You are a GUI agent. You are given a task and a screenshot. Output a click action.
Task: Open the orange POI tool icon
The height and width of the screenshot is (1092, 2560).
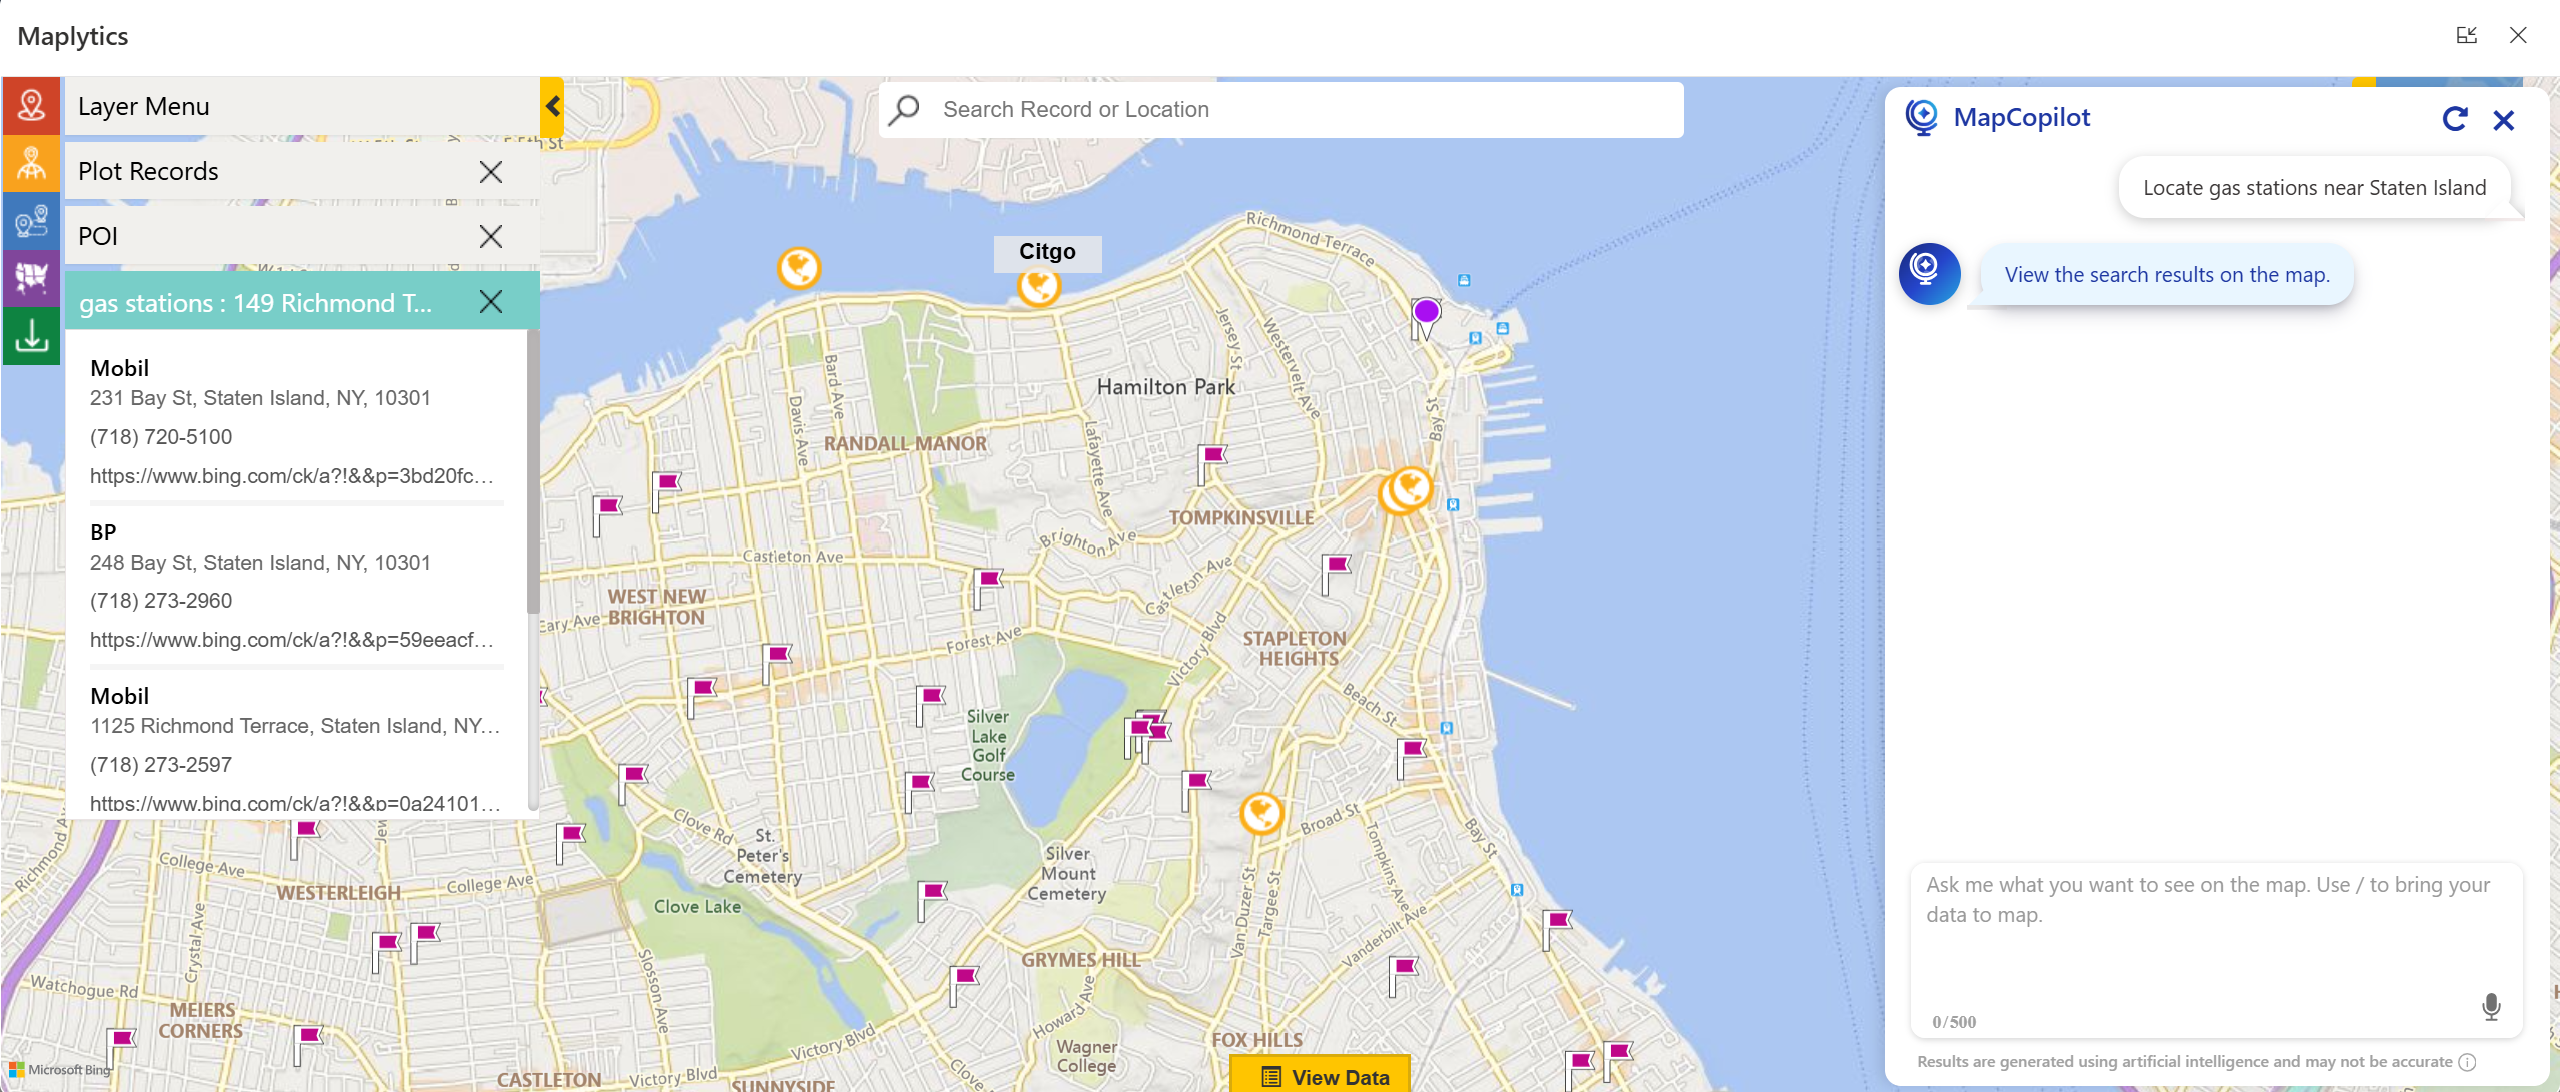(30, 163)
